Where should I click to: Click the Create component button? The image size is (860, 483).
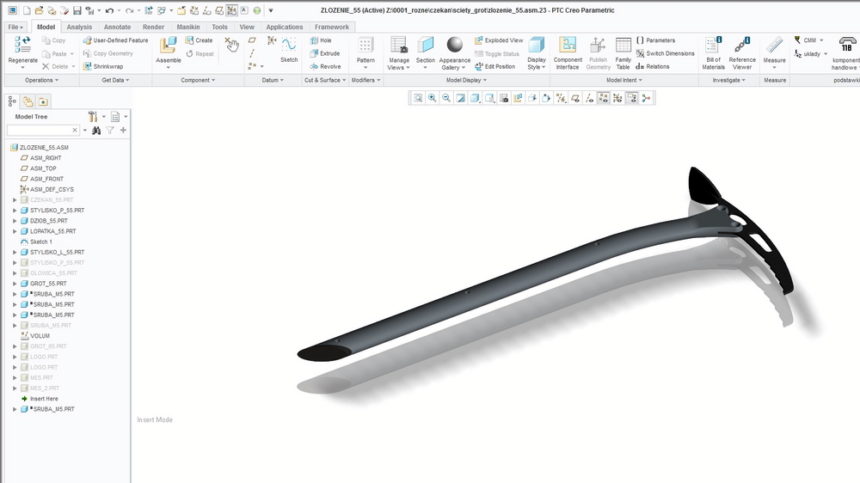(199, 41)
